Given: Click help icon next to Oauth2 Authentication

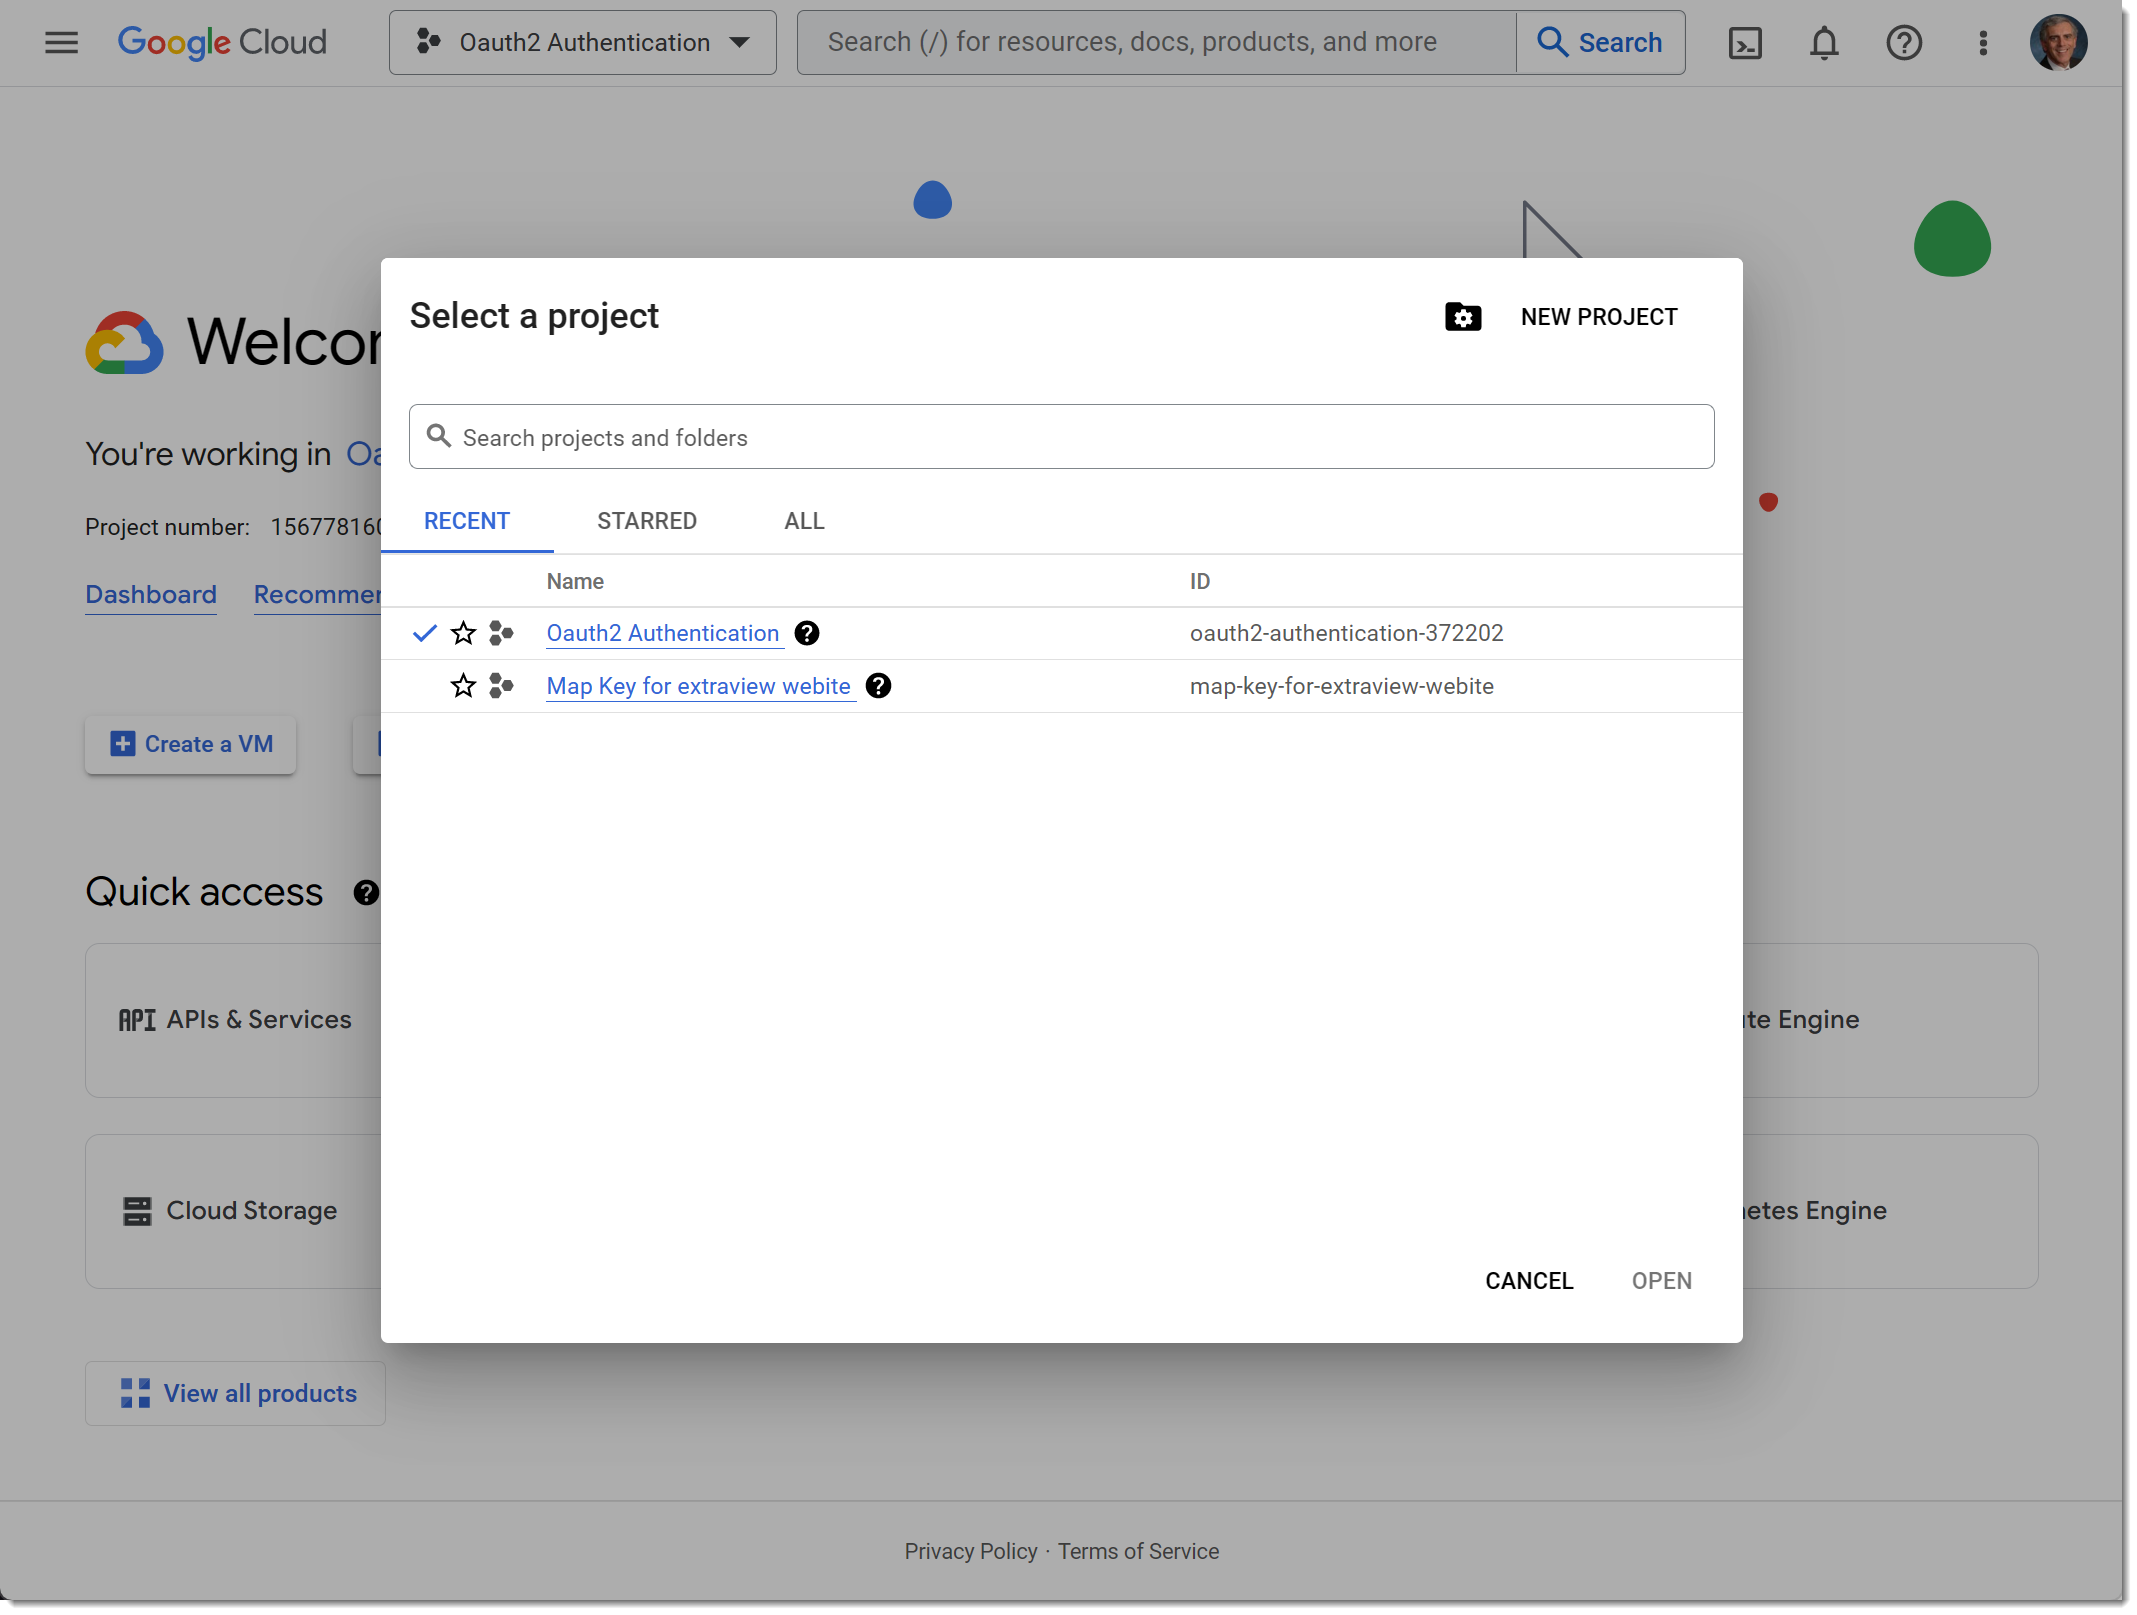Looking at the screenshot, I should (x=807, y=633).
